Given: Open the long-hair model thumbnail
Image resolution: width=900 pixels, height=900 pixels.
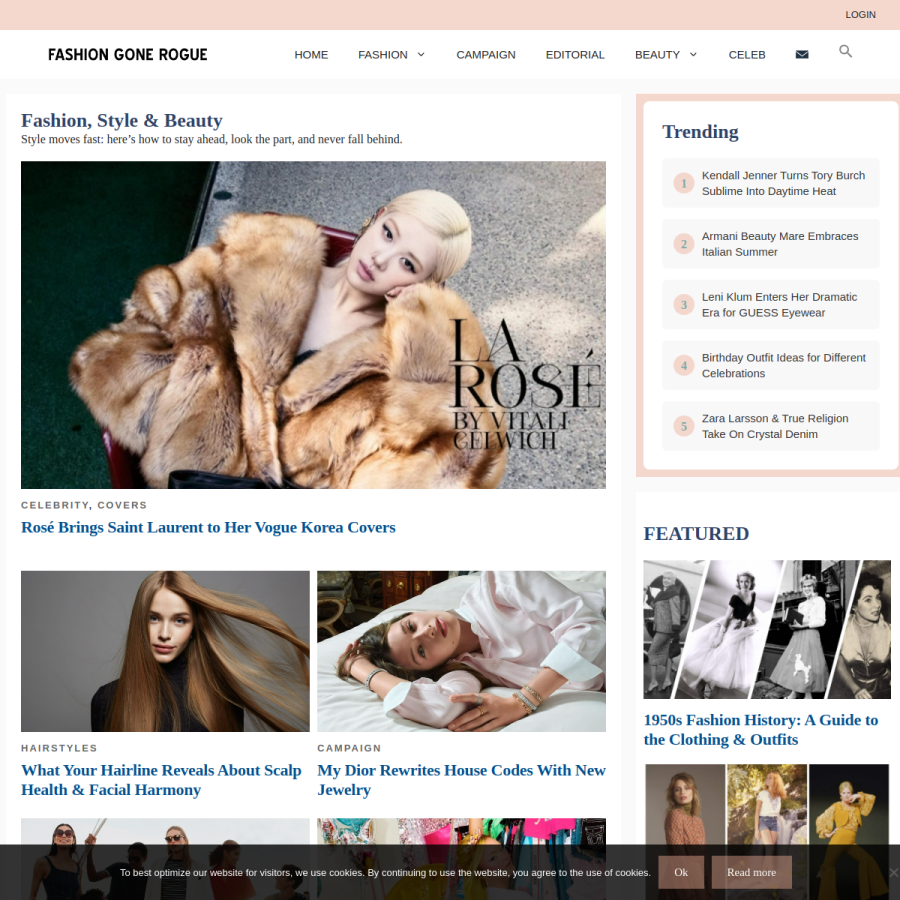Looking at the screenshot, I should [165, 651].
